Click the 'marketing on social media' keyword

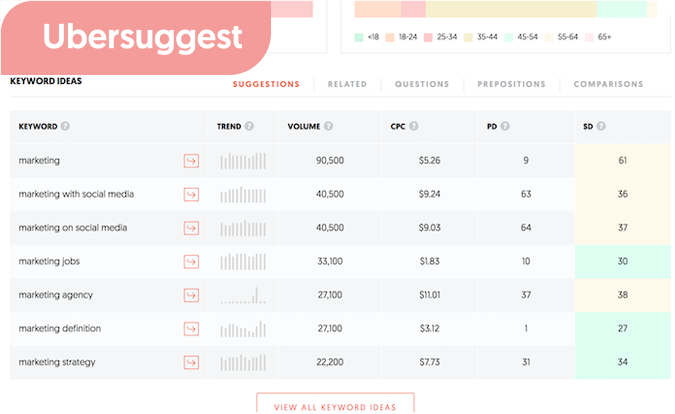coord(73,228)
